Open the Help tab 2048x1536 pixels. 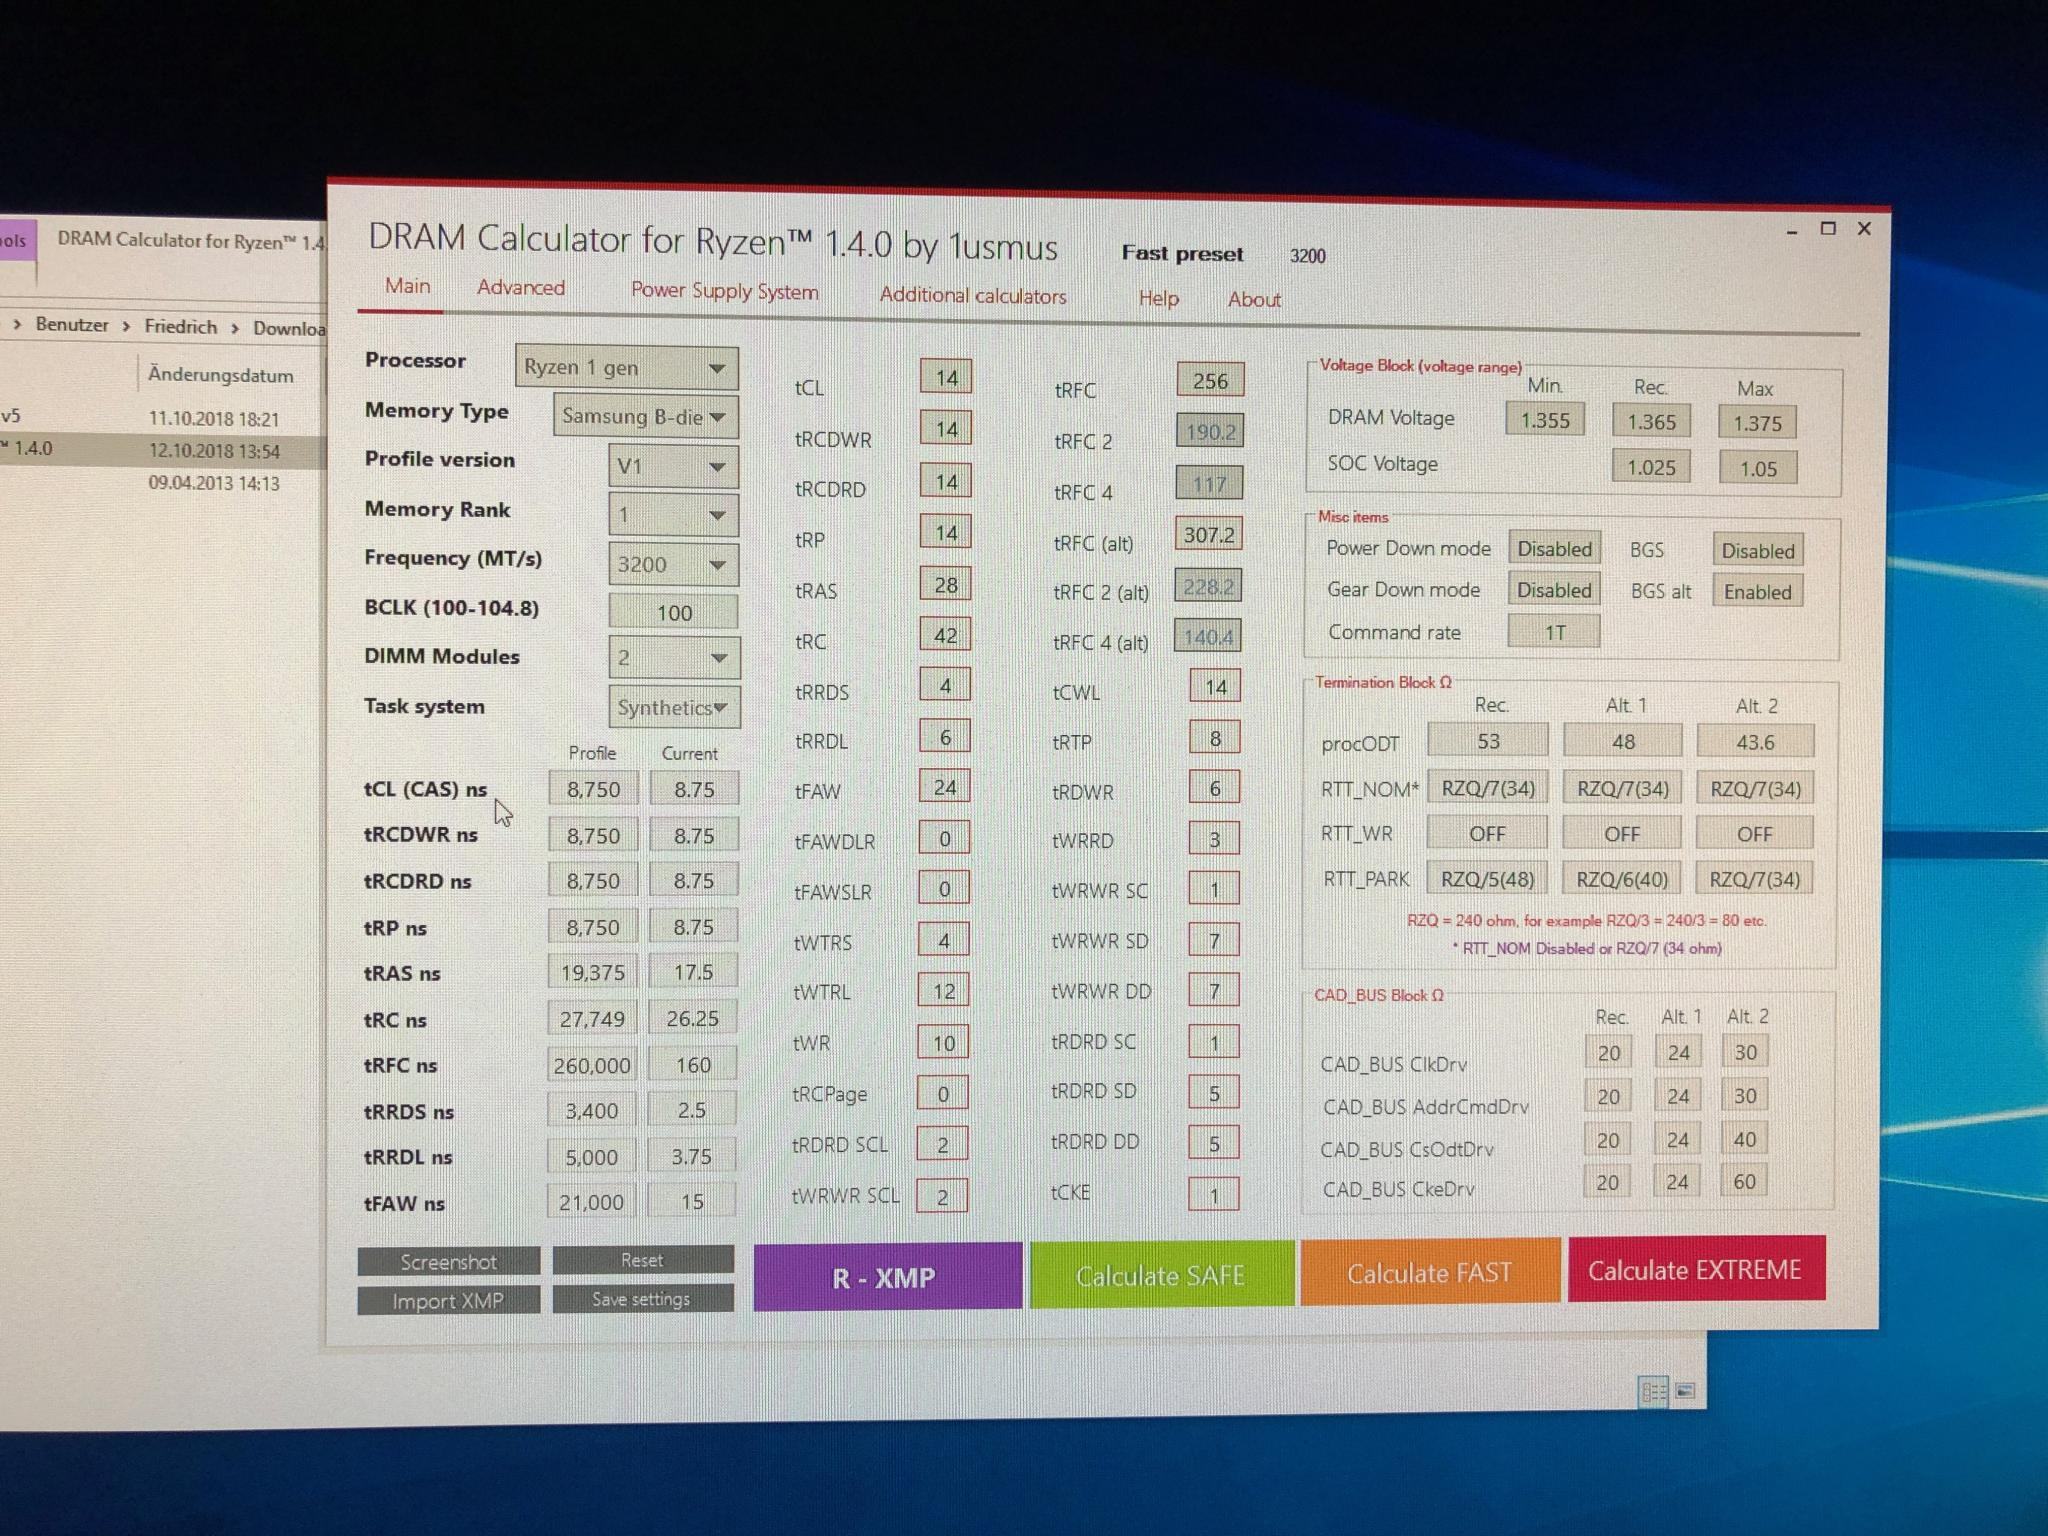pos(1158,298)
